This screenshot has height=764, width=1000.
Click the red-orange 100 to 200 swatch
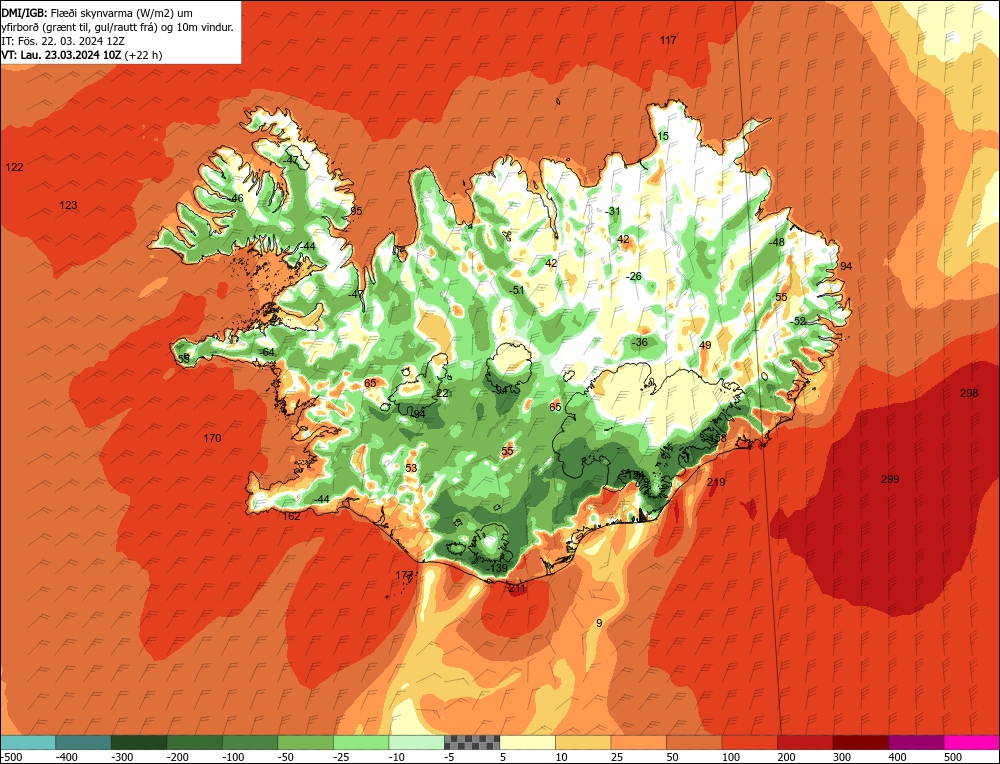click(x=749, y=742)
